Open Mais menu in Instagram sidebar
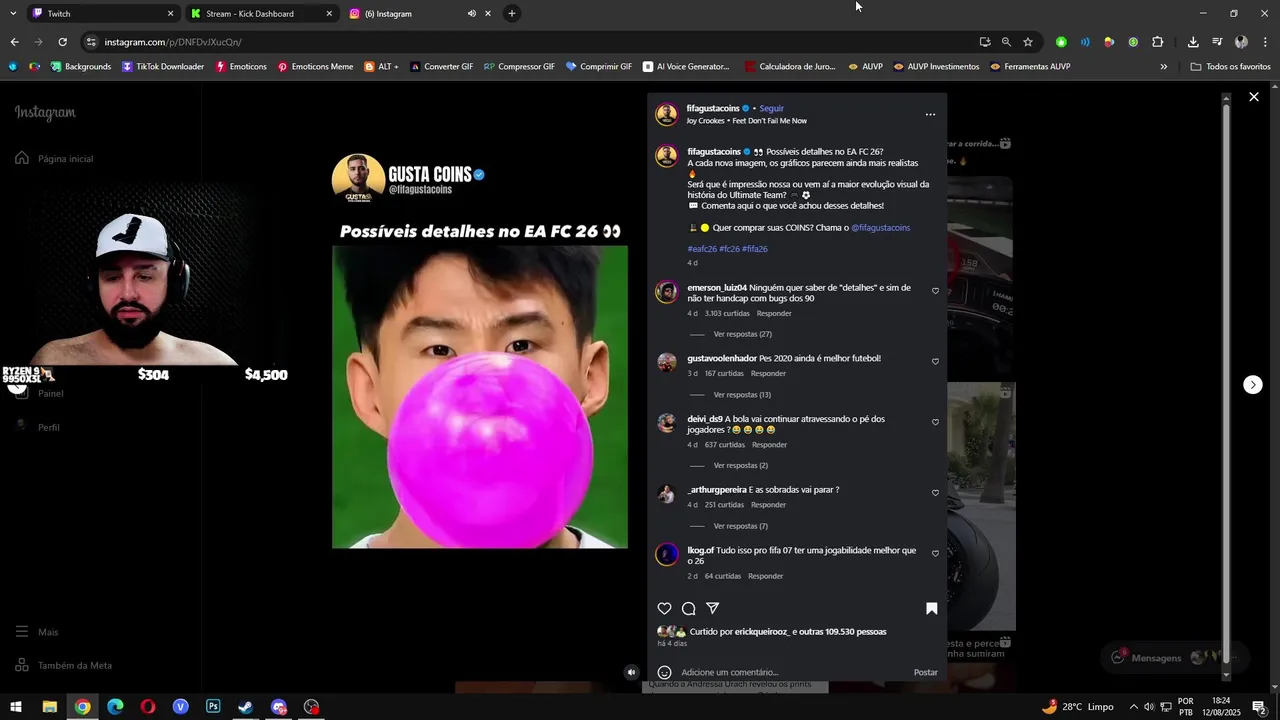This screenshot has height=720, width=1280. [x=36, y=632]
